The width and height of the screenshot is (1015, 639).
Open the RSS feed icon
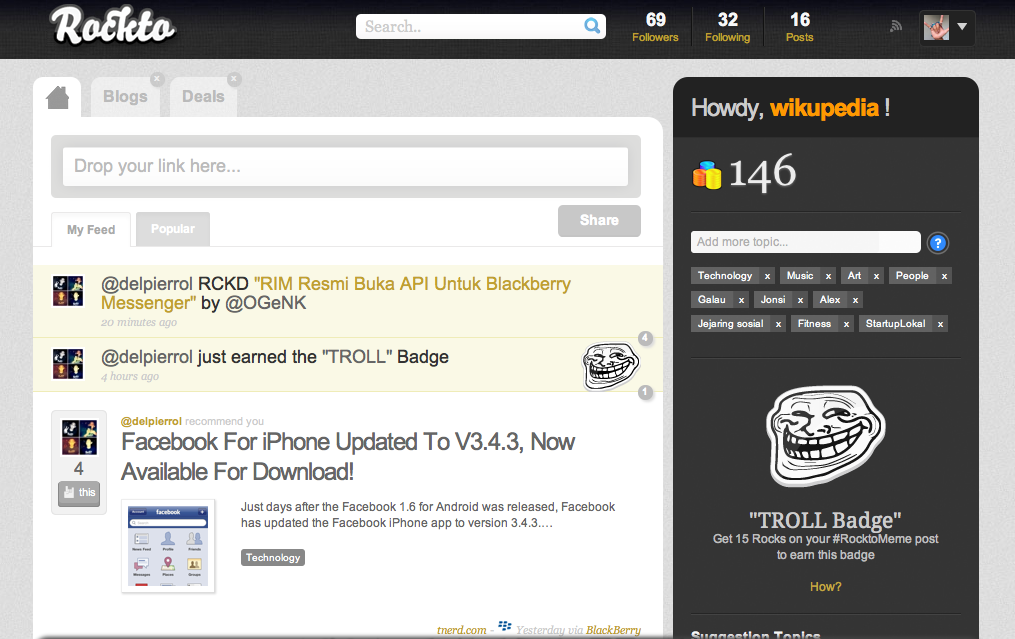pyautogui.click(x=896, y=26)
